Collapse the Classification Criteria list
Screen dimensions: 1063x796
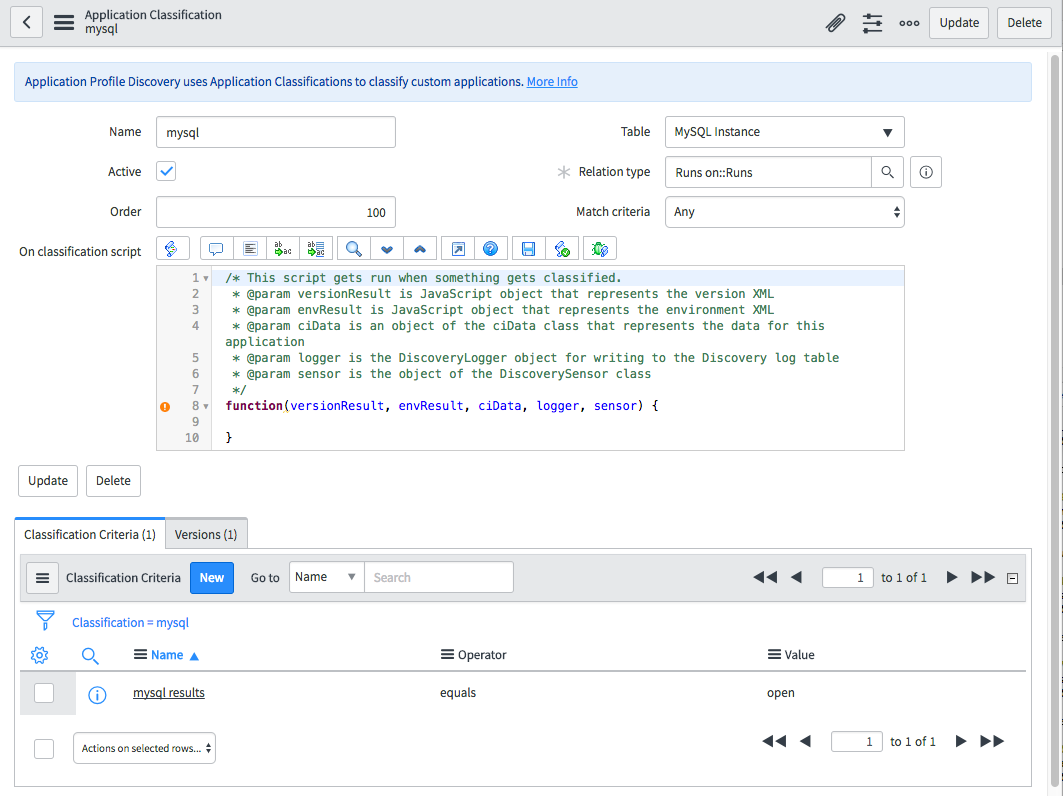tap(1012, 578)
